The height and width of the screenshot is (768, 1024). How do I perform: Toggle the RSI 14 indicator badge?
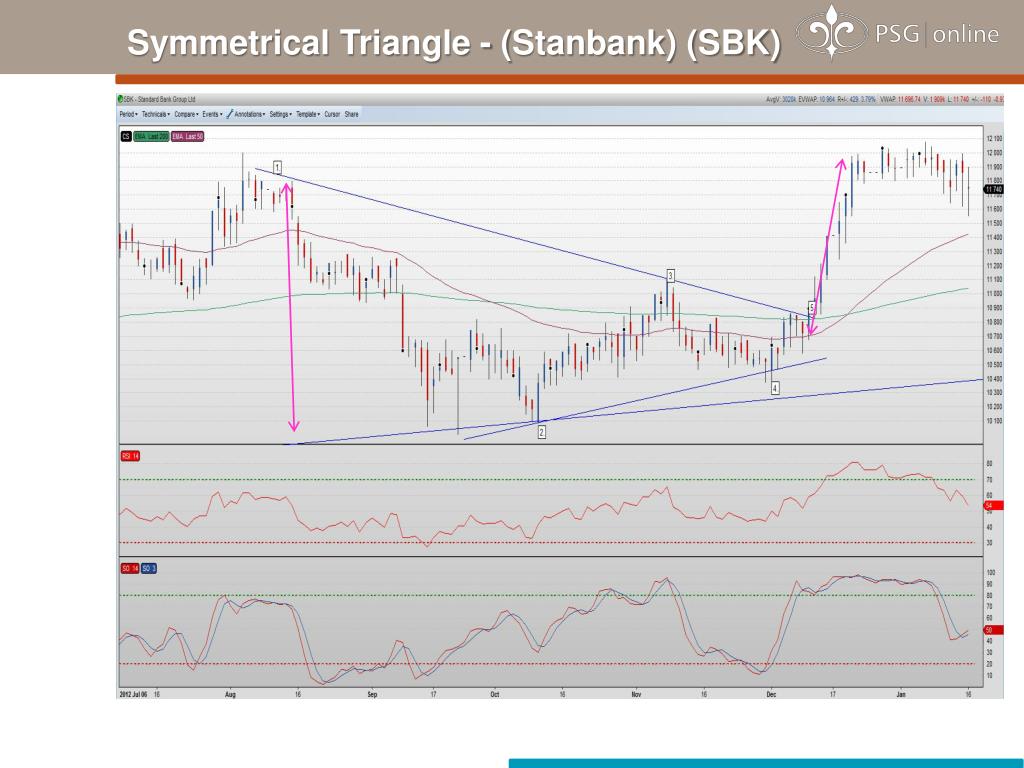click(x=131, y=456)
